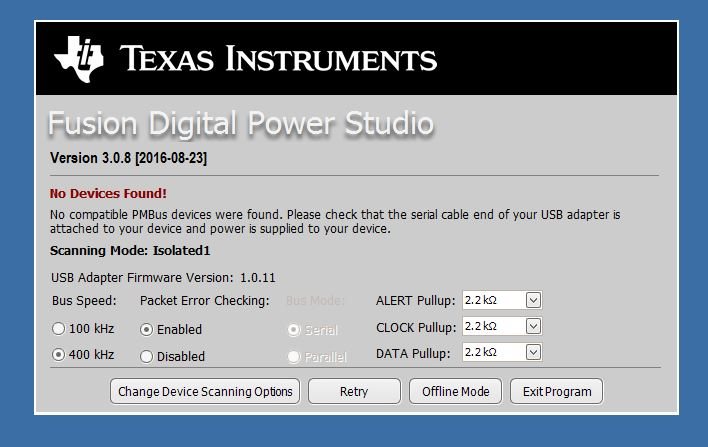This screenshot has width=708, height=447.
Task: Open the ALERT Pullup dropdown arrow
Action: click(x=533, y=300)
